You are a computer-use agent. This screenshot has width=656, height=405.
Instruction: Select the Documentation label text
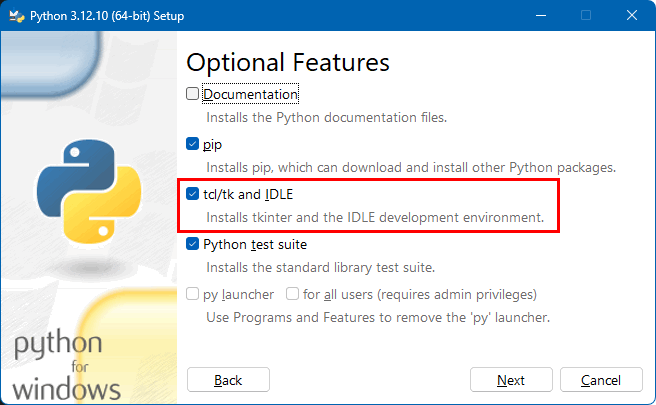pos(251,94)
